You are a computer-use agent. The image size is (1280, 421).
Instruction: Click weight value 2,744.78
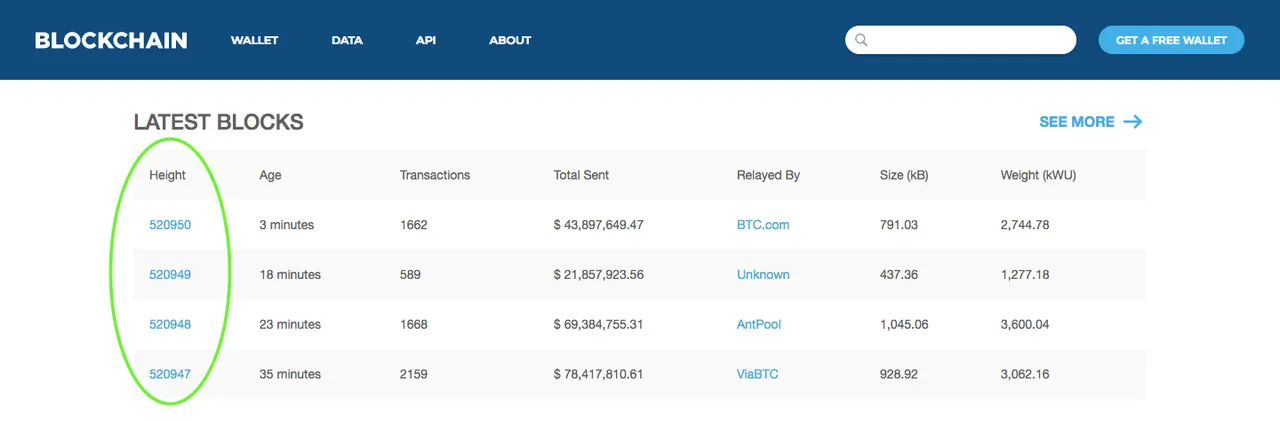1025,225
